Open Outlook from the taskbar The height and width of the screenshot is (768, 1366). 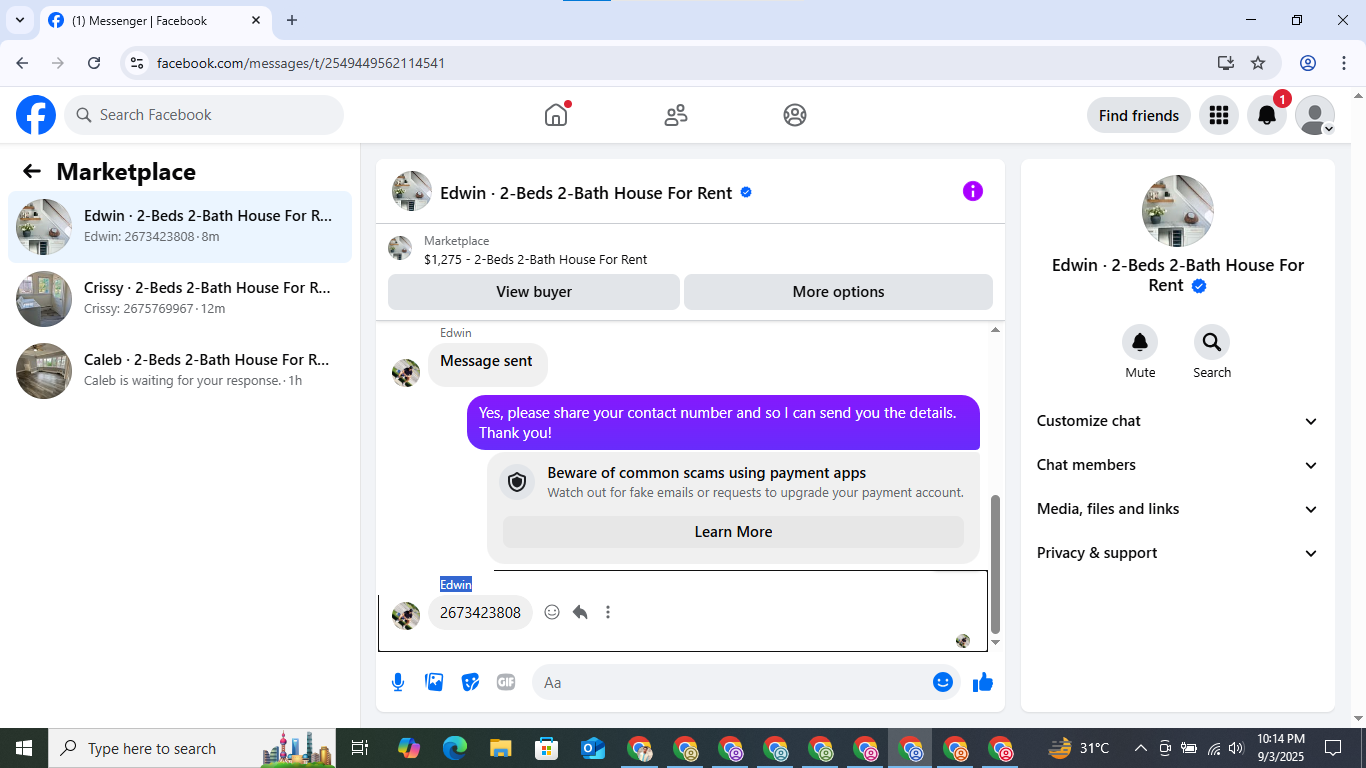click(x=593, y=748)
